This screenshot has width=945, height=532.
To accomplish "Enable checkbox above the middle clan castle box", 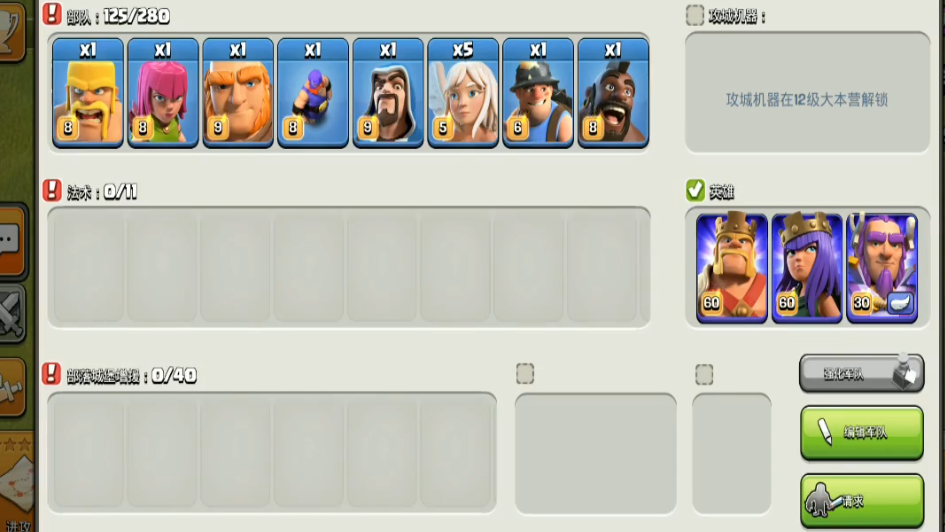I will tap(525, 374).
